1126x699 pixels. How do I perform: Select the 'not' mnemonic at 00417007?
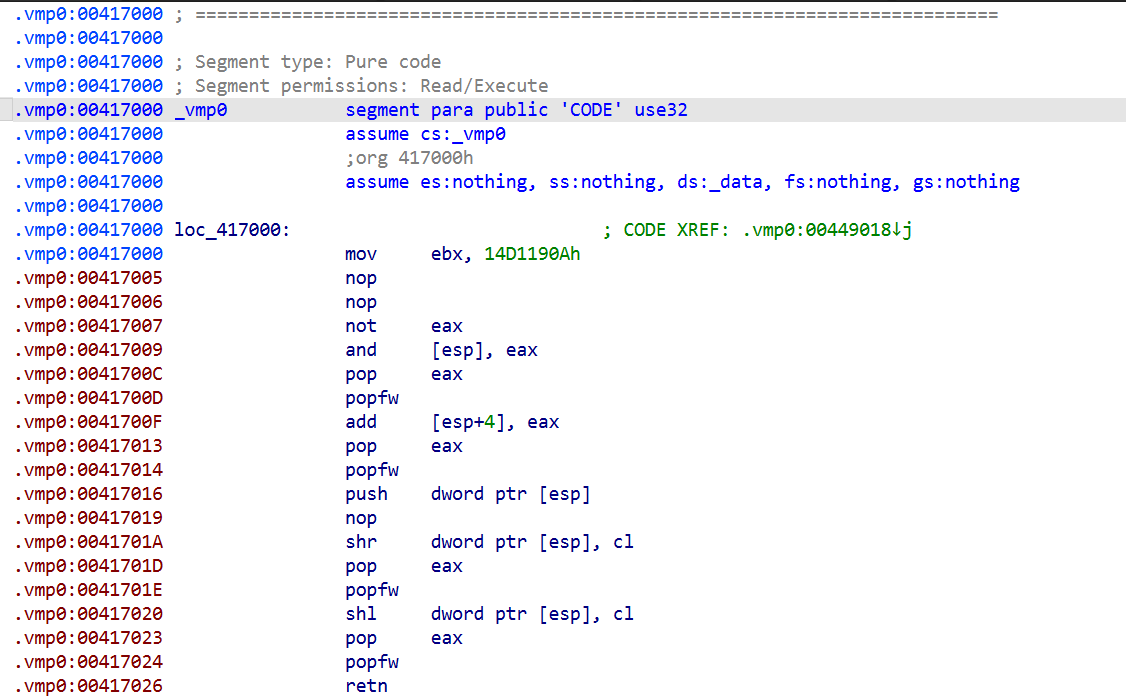[361, 326]
